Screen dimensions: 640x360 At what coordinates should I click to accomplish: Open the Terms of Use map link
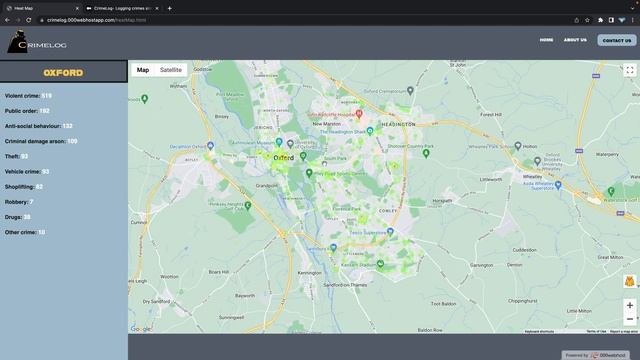[596, 331]
